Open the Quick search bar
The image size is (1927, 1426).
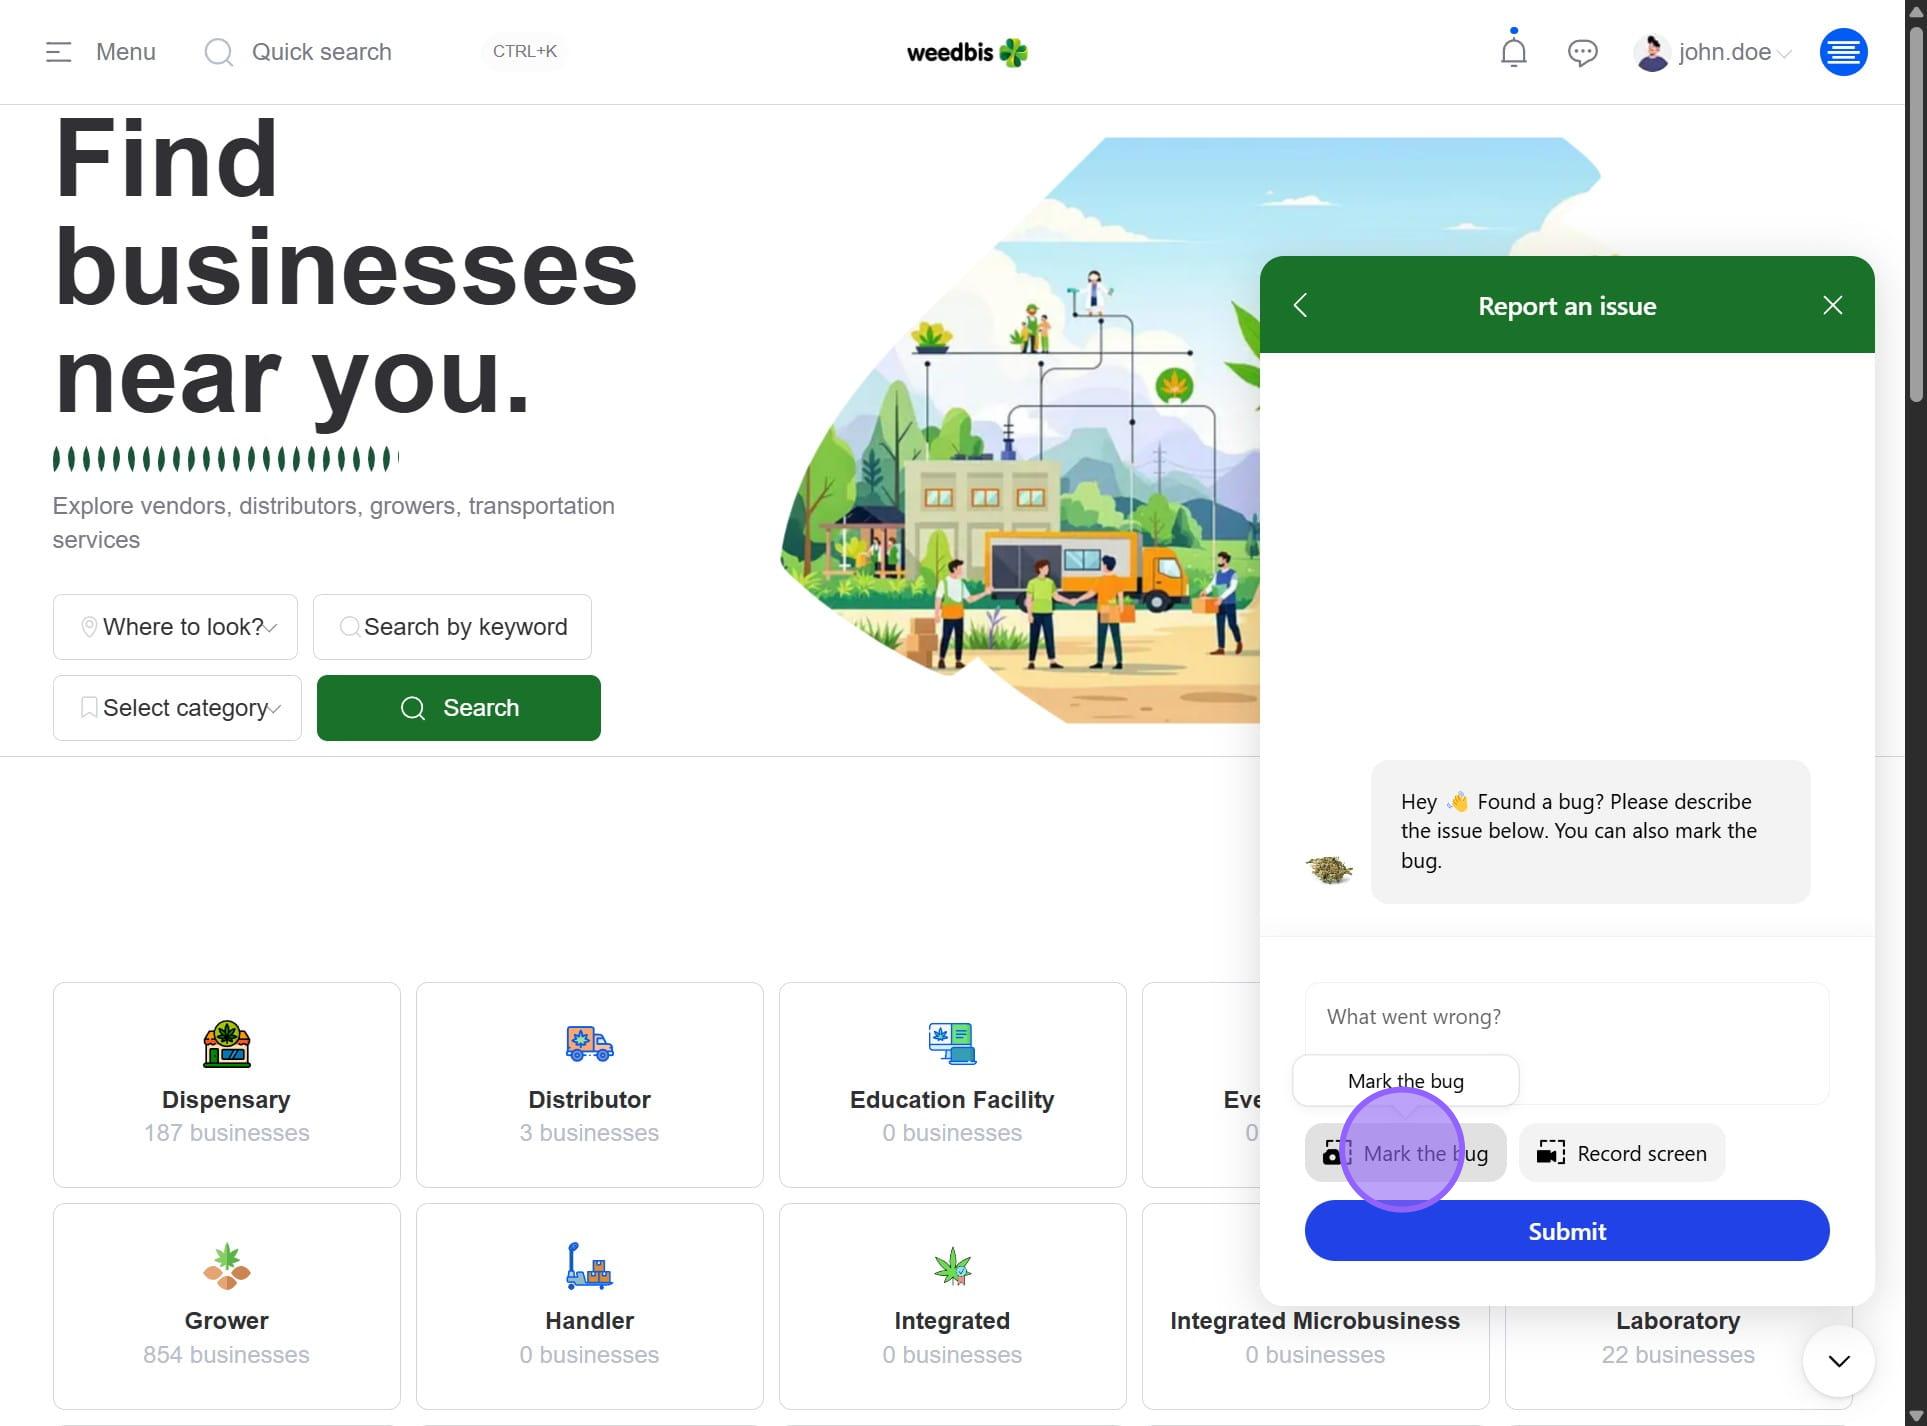click(x=320, y=52)
